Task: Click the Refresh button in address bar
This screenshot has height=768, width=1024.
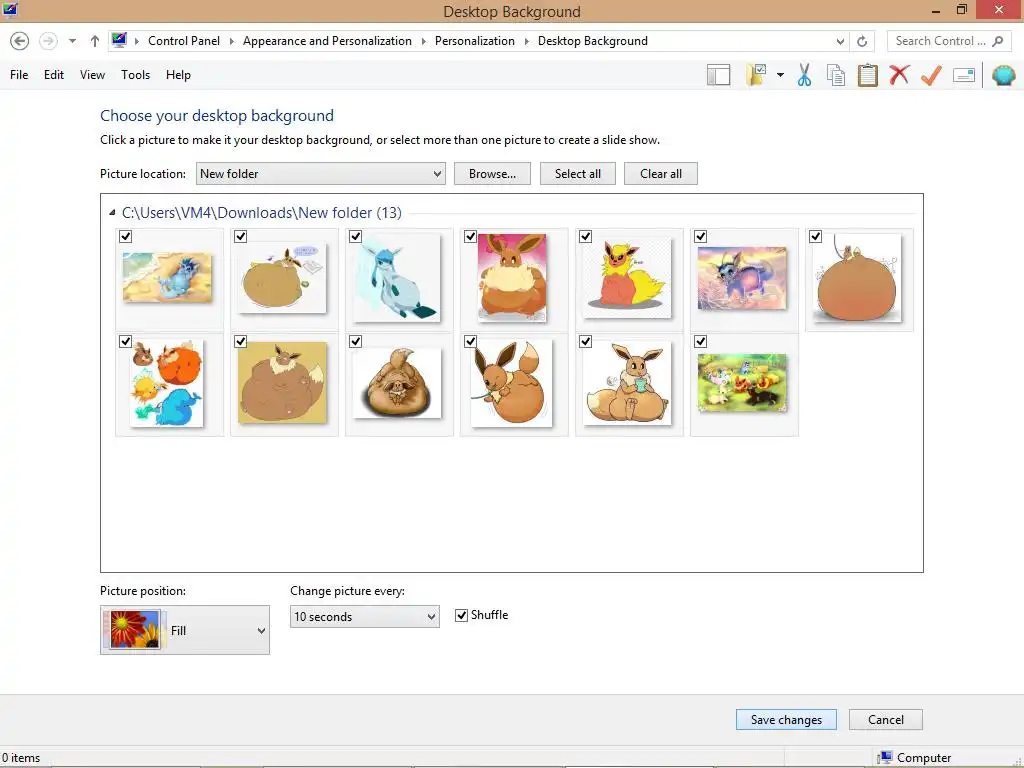Action: 862,41
